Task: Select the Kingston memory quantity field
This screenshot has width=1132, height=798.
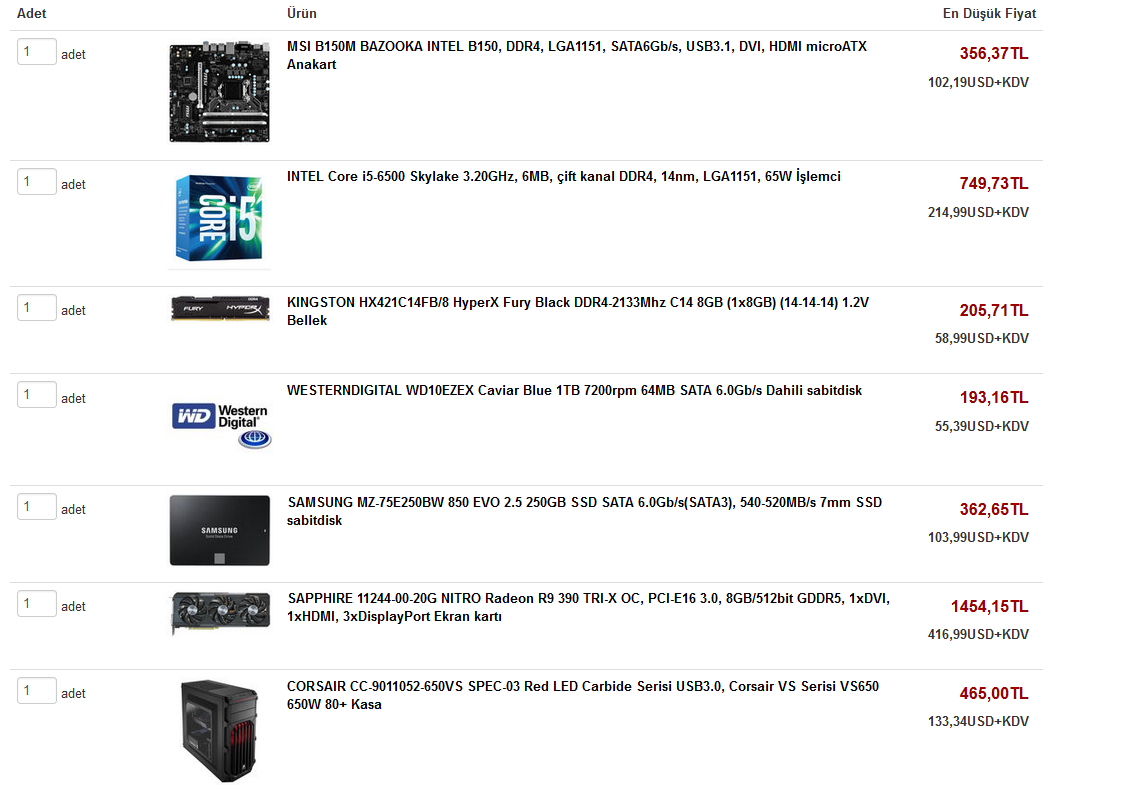Action: click(37, 308)
